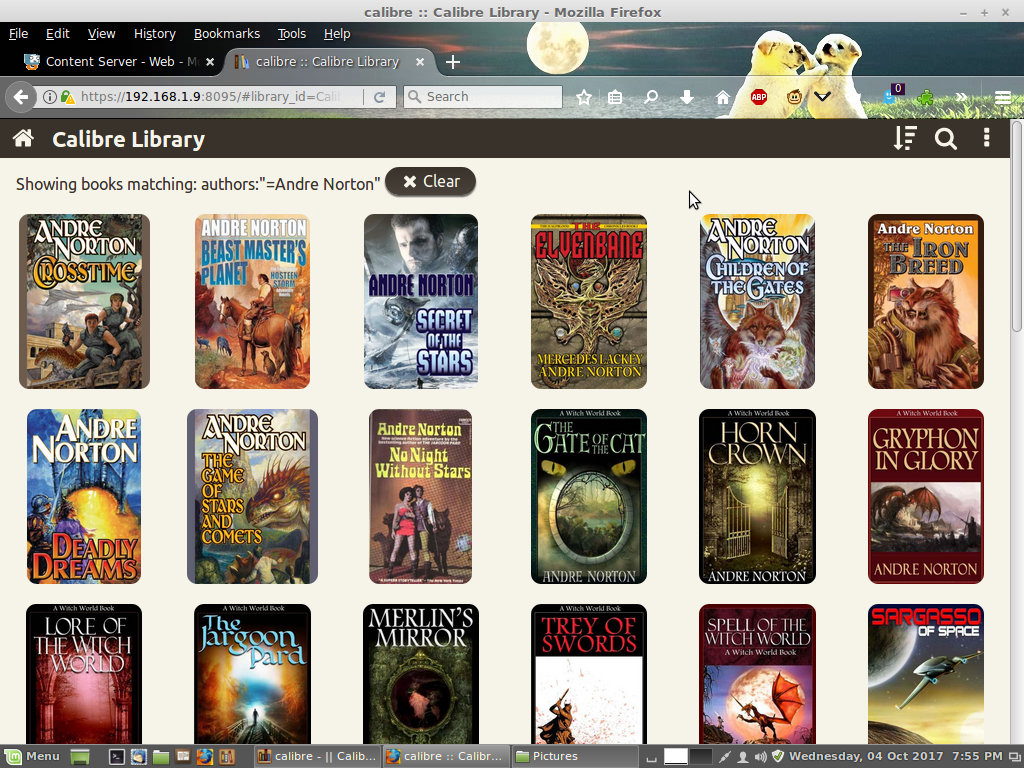Open the Firefox hamburger menu
1024x768 pixels.
coord(1003,98)
